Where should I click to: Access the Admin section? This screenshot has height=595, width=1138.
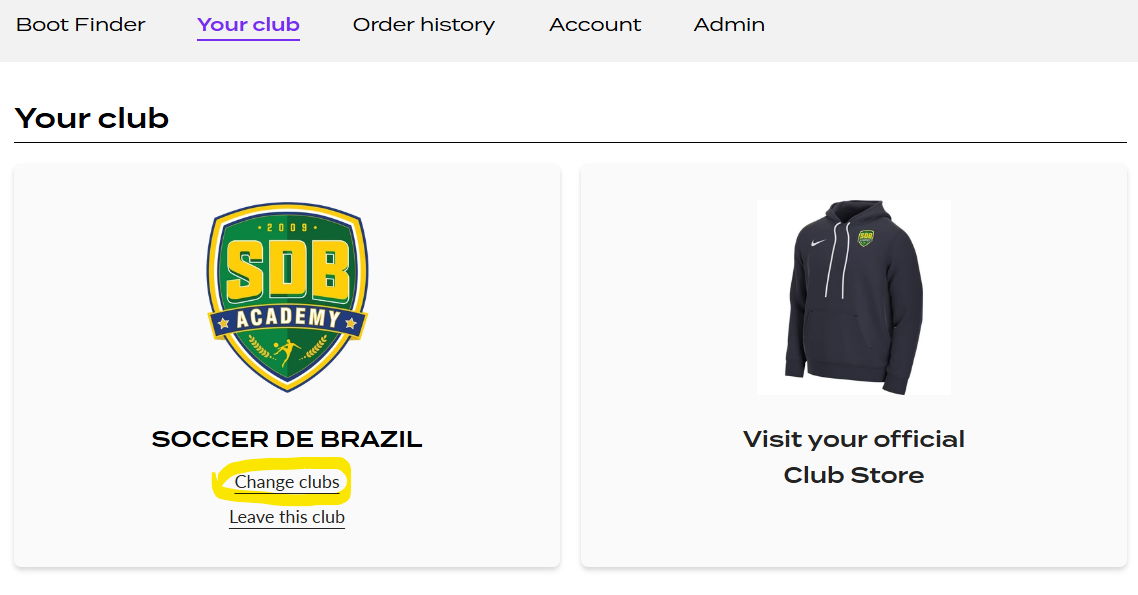coord(729,25)
